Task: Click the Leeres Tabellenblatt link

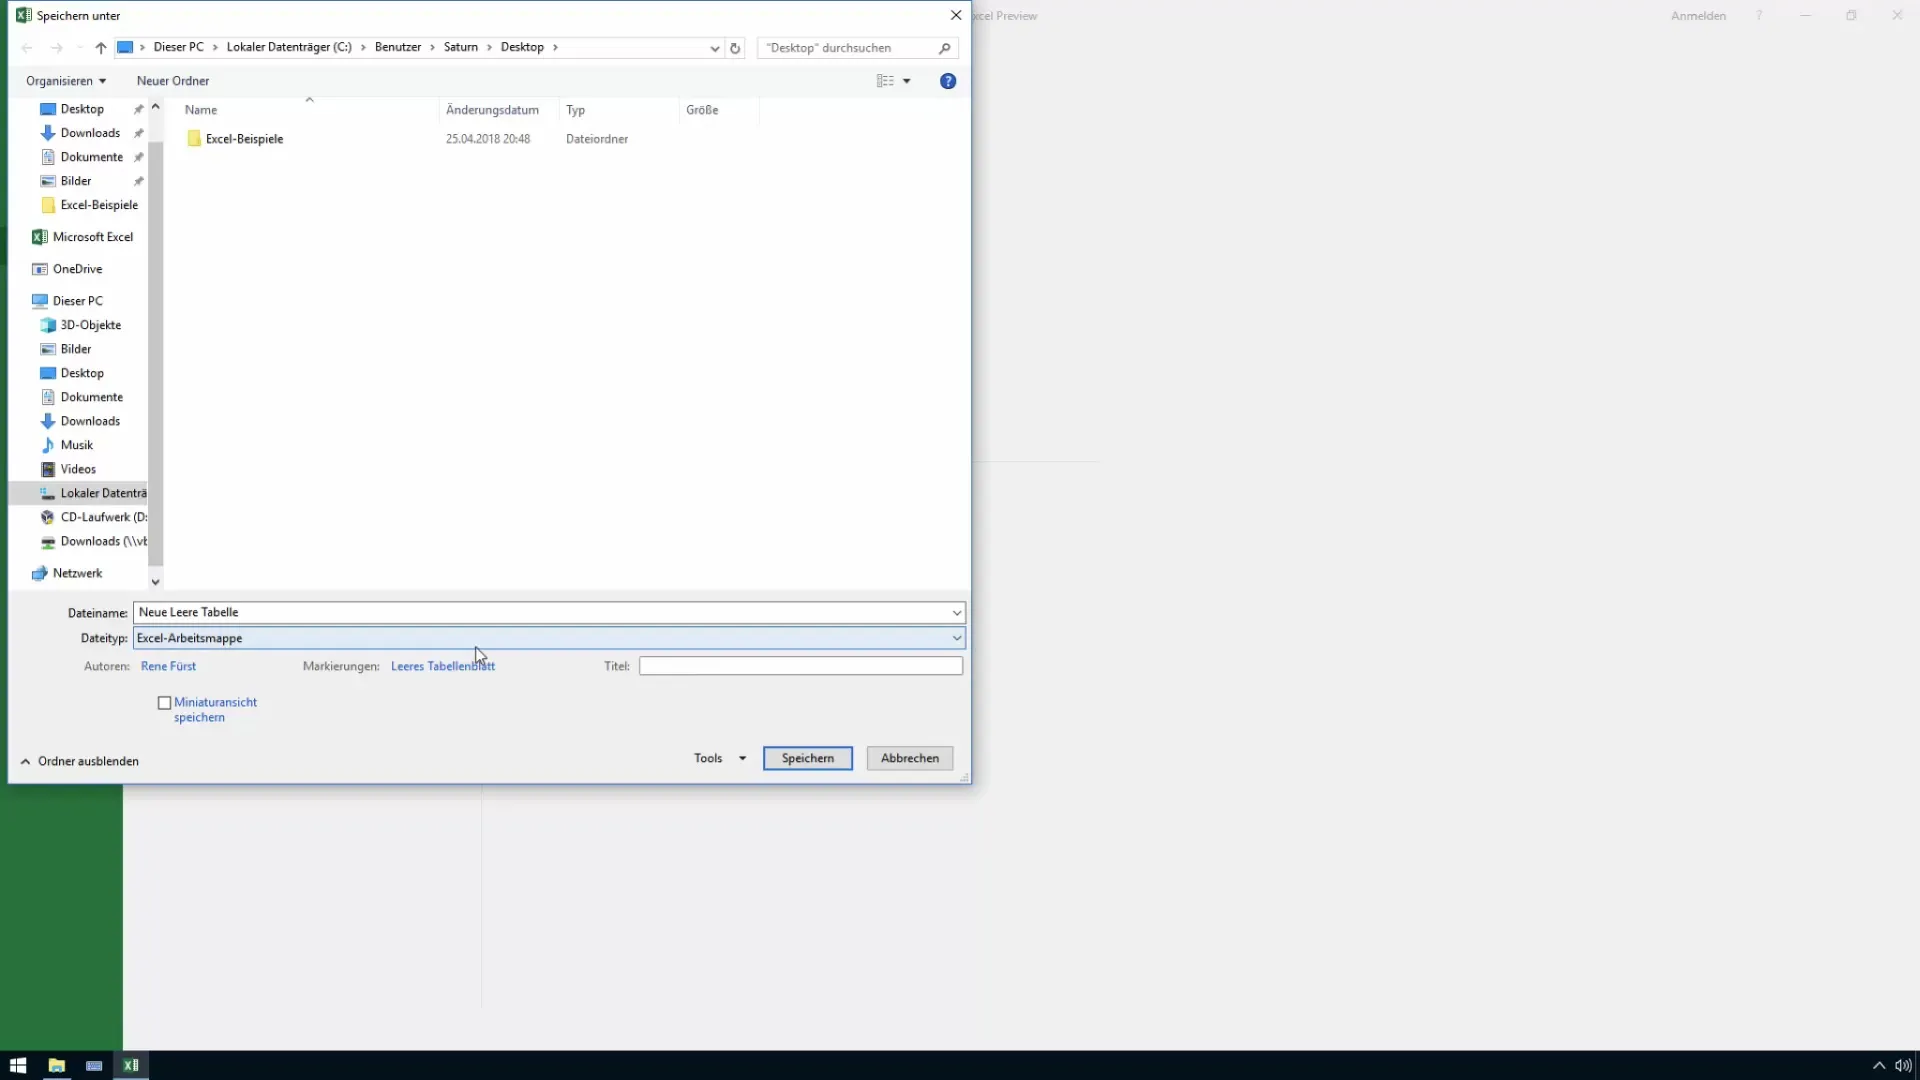Action: point(442,666)
